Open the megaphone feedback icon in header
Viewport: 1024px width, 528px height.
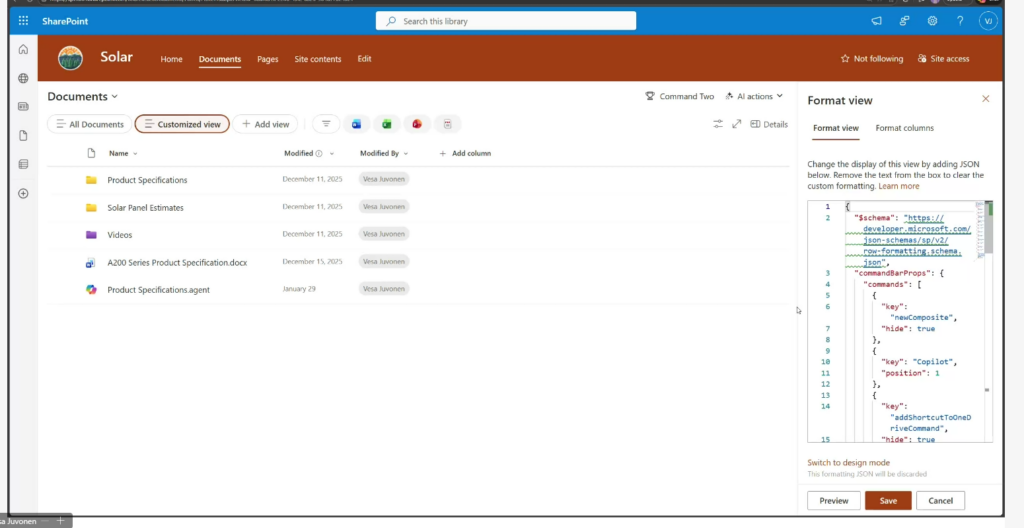click(876, 21)
